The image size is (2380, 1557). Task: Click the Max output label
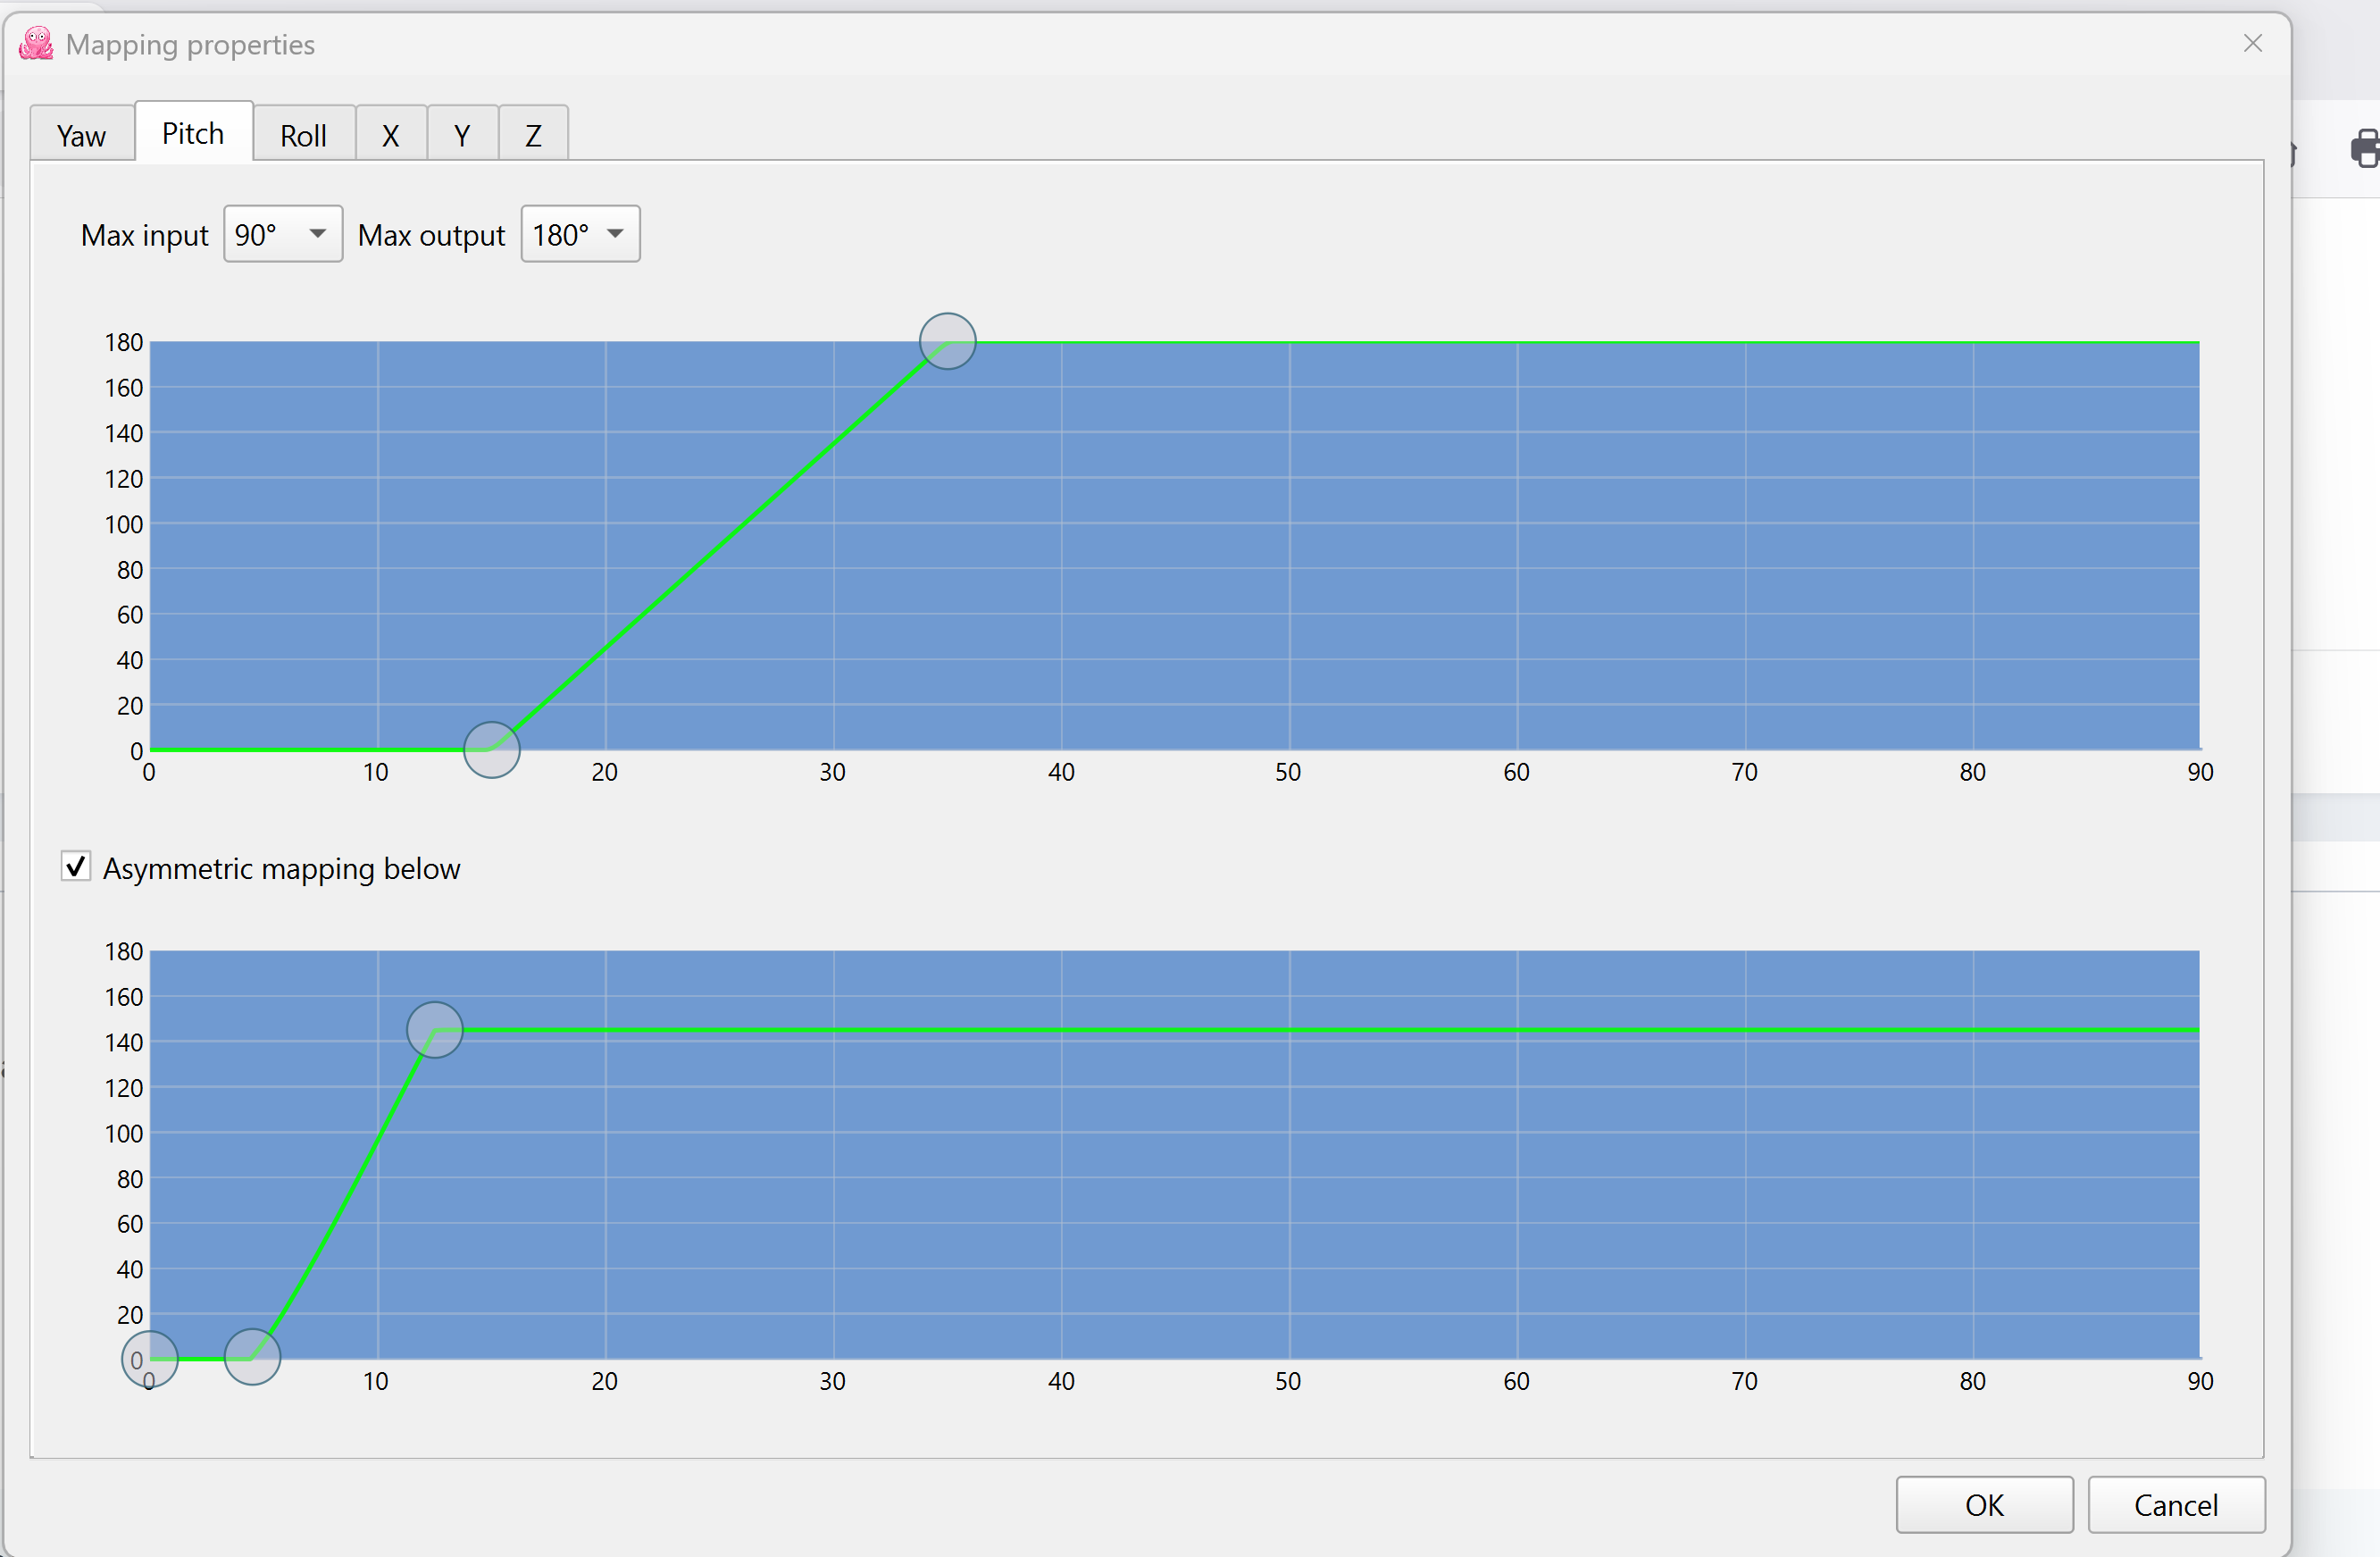click(431, 235)
